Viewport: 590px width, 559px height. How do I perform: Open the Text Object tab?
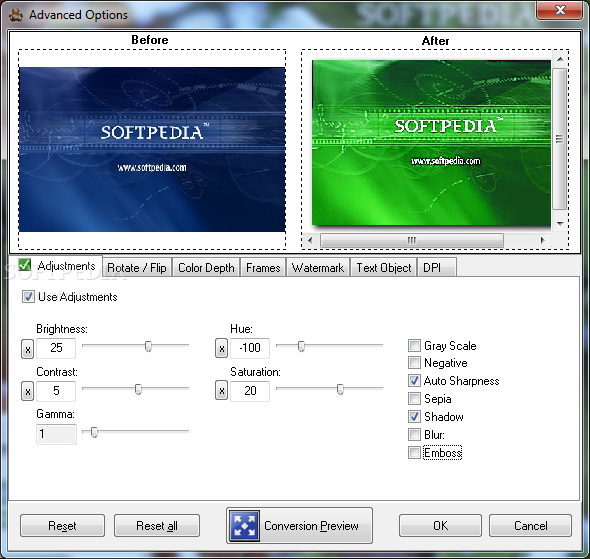coord(384,267)
